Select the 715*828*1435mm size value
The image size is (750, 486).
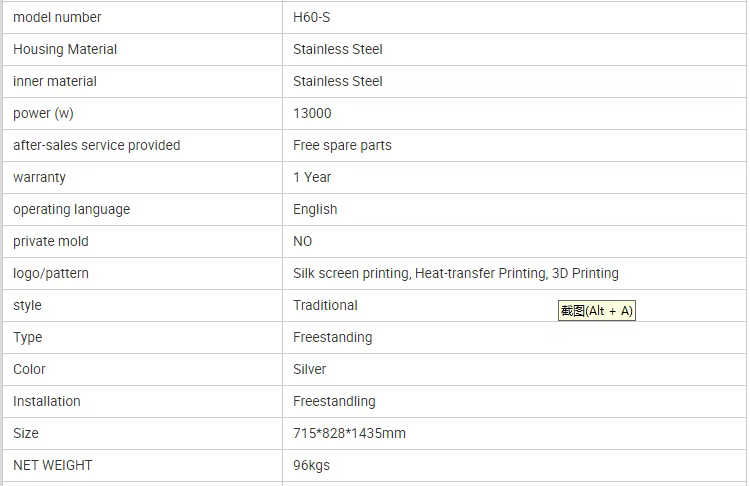(x=349, y=433)
